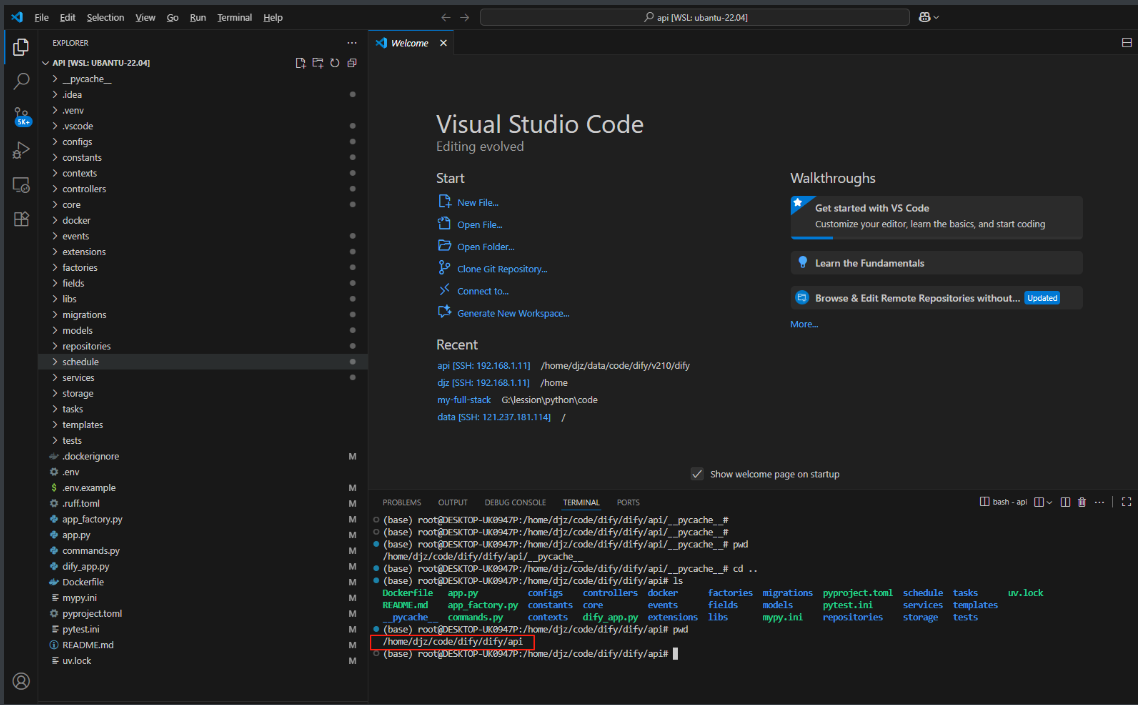Screen dimensions: 1138x705
Task: Open Get started with VS Code walkthrough
Action: 936,216
